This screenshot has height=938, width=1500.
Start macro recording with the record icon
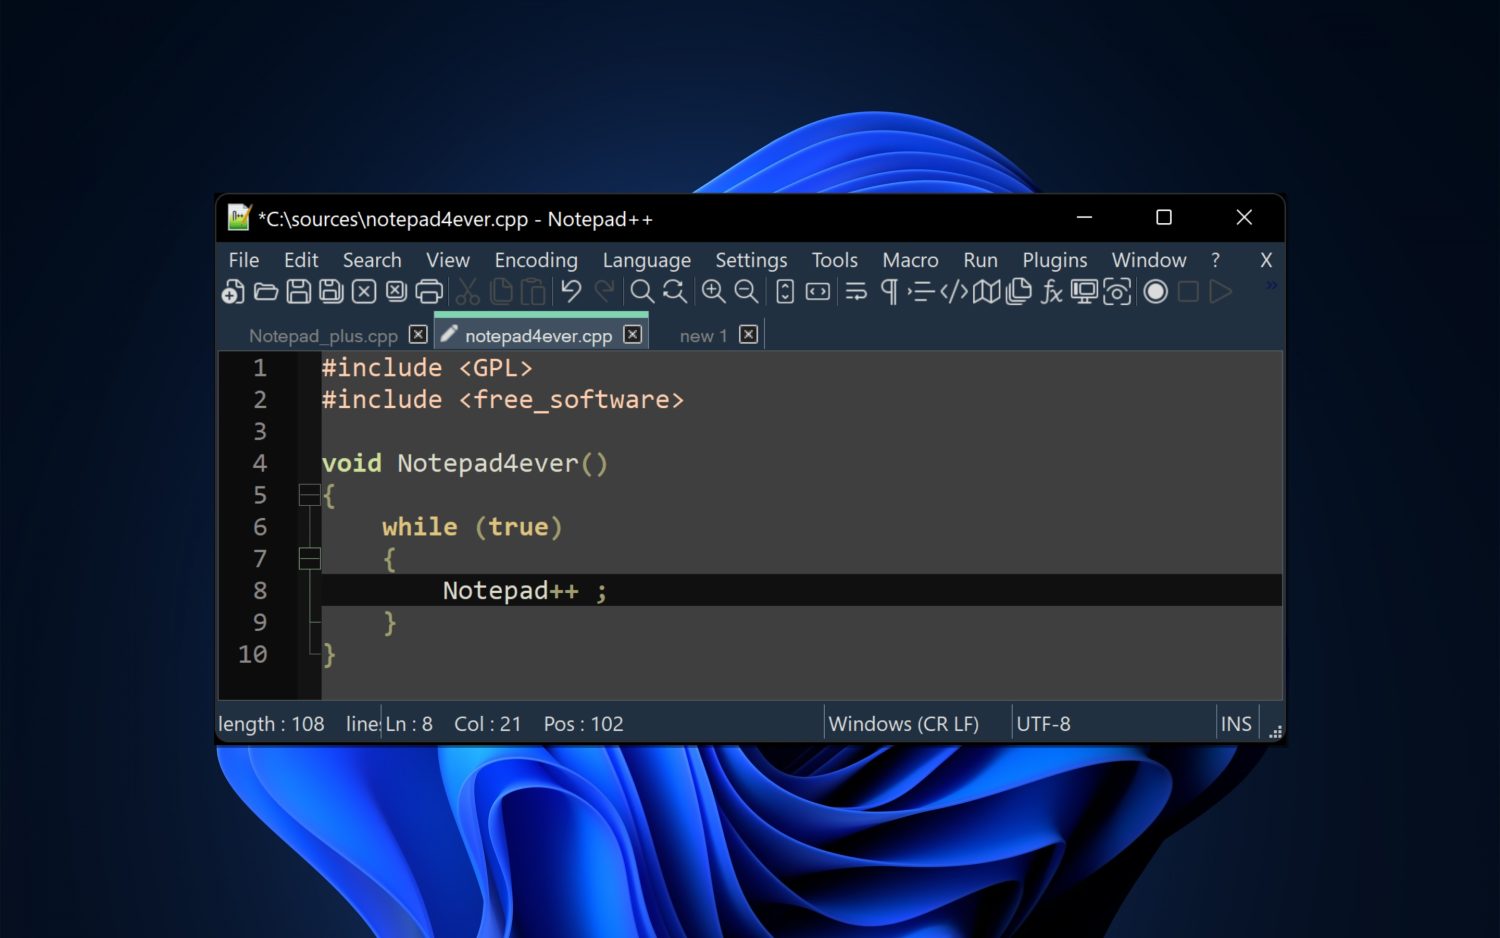point(1155,291)
